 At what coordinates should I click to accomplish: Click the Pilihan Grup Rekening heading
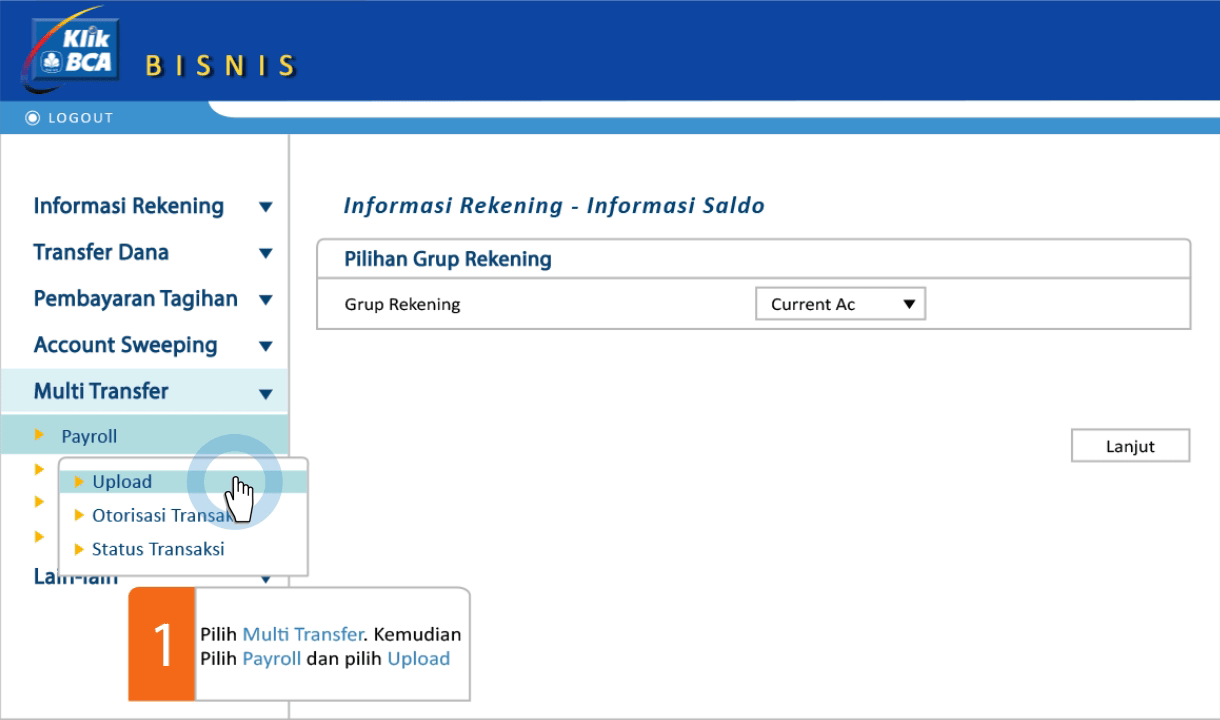[x=448, y=260]
